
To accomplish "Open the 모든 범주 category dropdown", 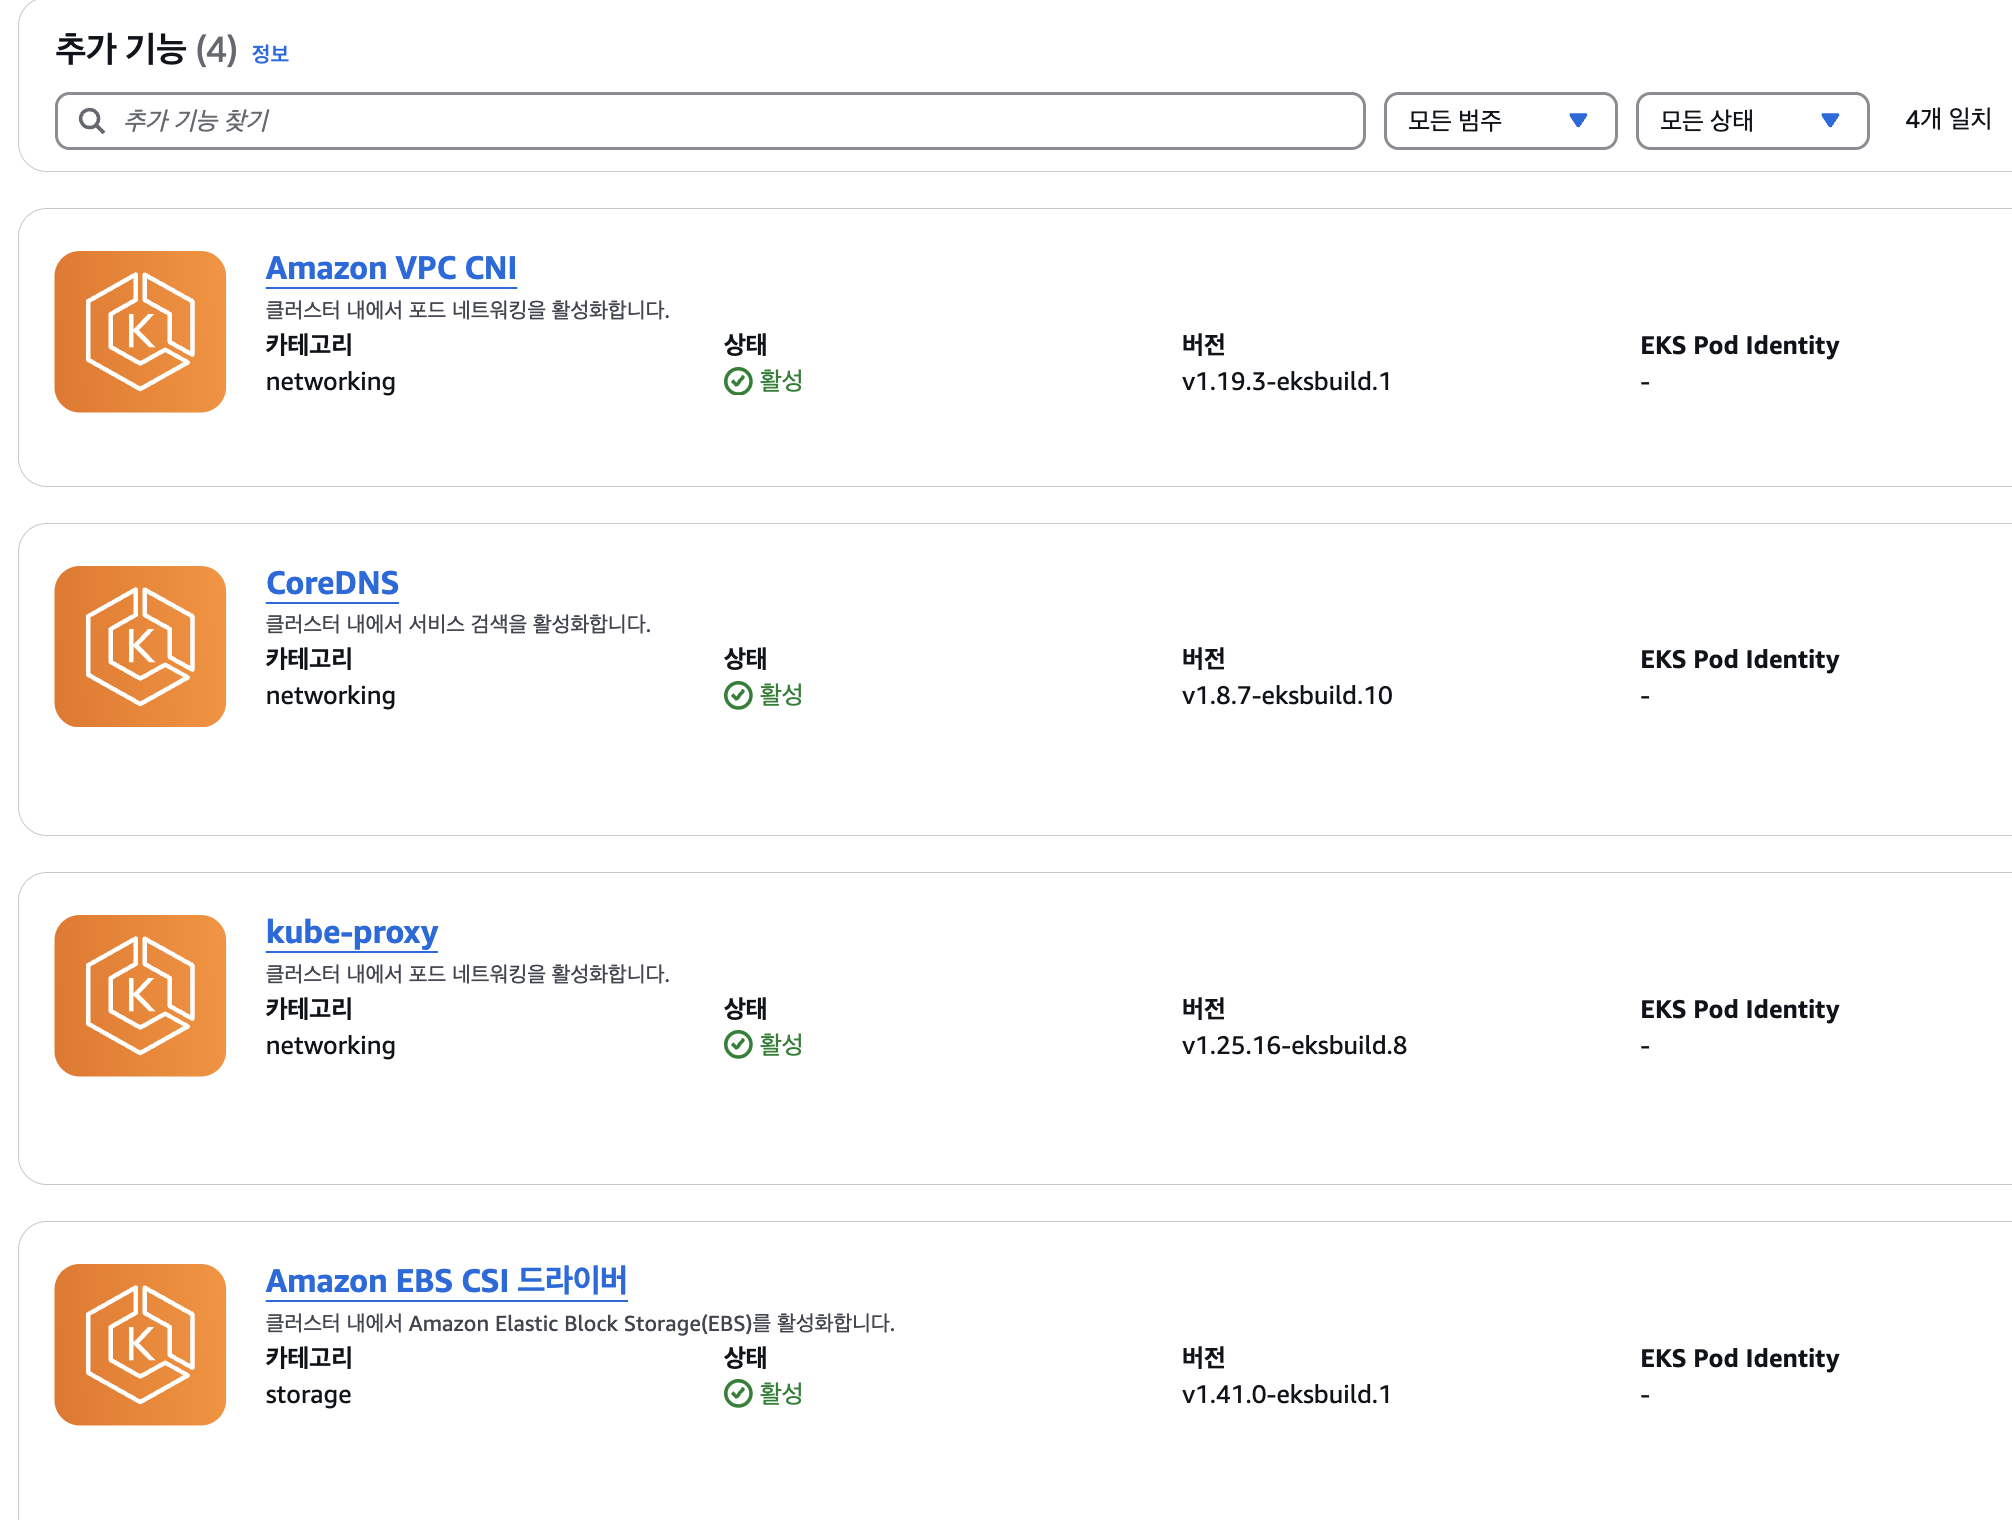I will [1499, 121].
